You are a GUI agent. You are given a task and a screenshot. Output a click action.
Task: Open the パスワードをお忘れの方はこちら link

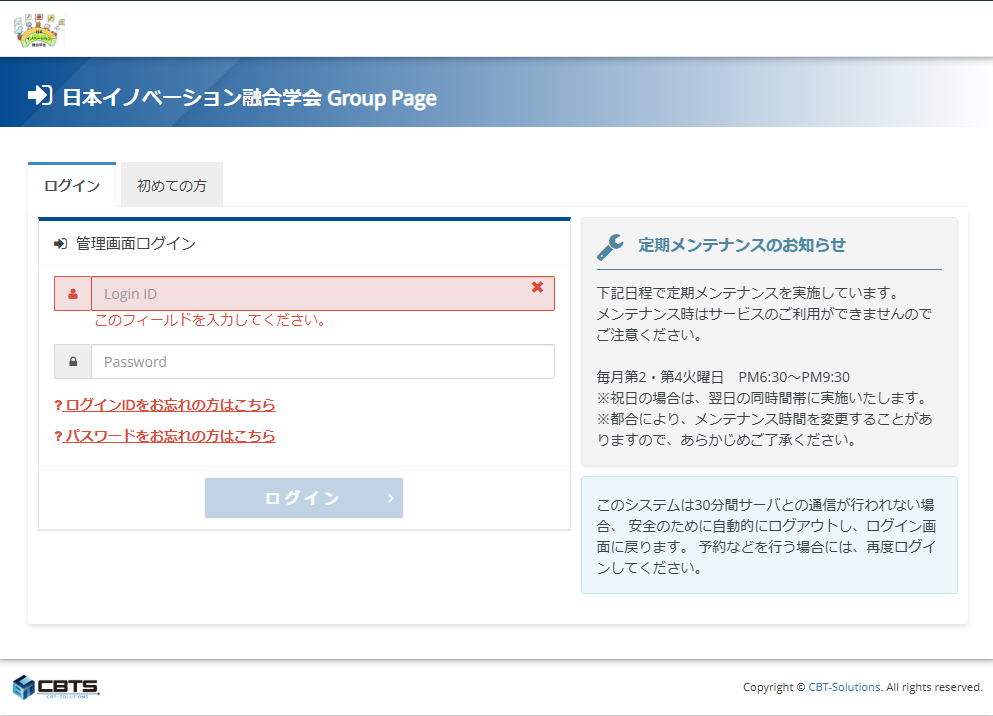pyautogui.click(x=166, y=436)
